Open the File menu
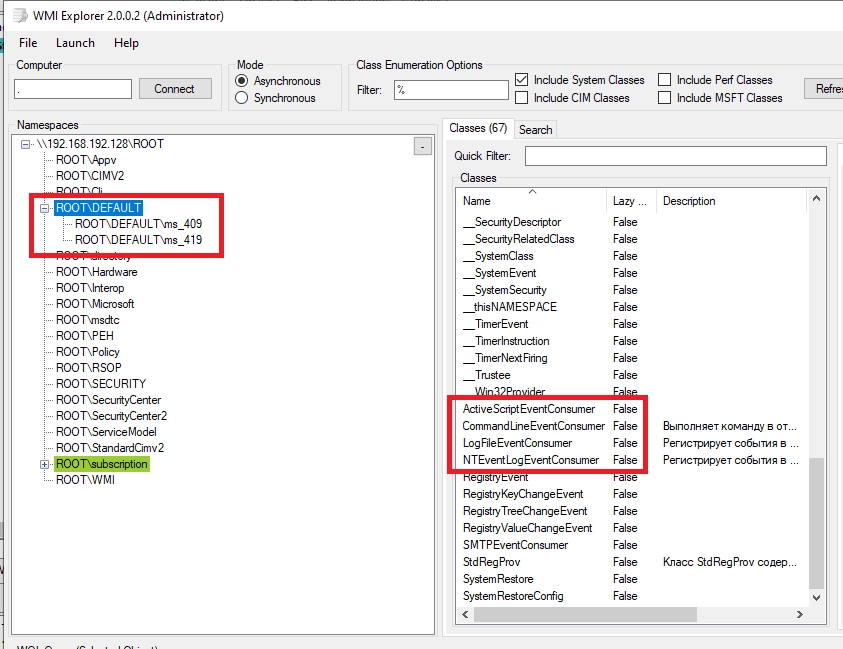 pyautogui.click(x=28, y=43)
